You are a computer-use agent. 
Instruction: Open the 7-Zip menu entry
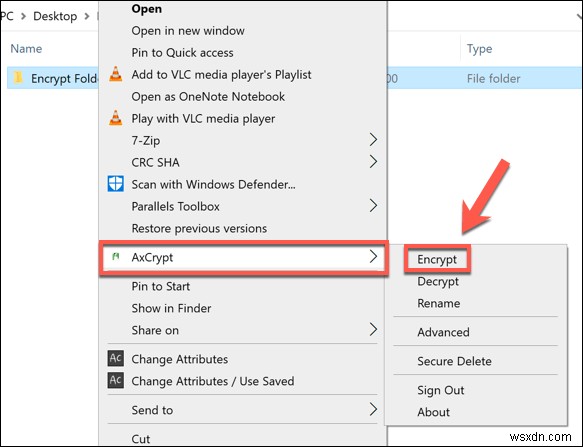pyautogui.click(x=146, y=141)
